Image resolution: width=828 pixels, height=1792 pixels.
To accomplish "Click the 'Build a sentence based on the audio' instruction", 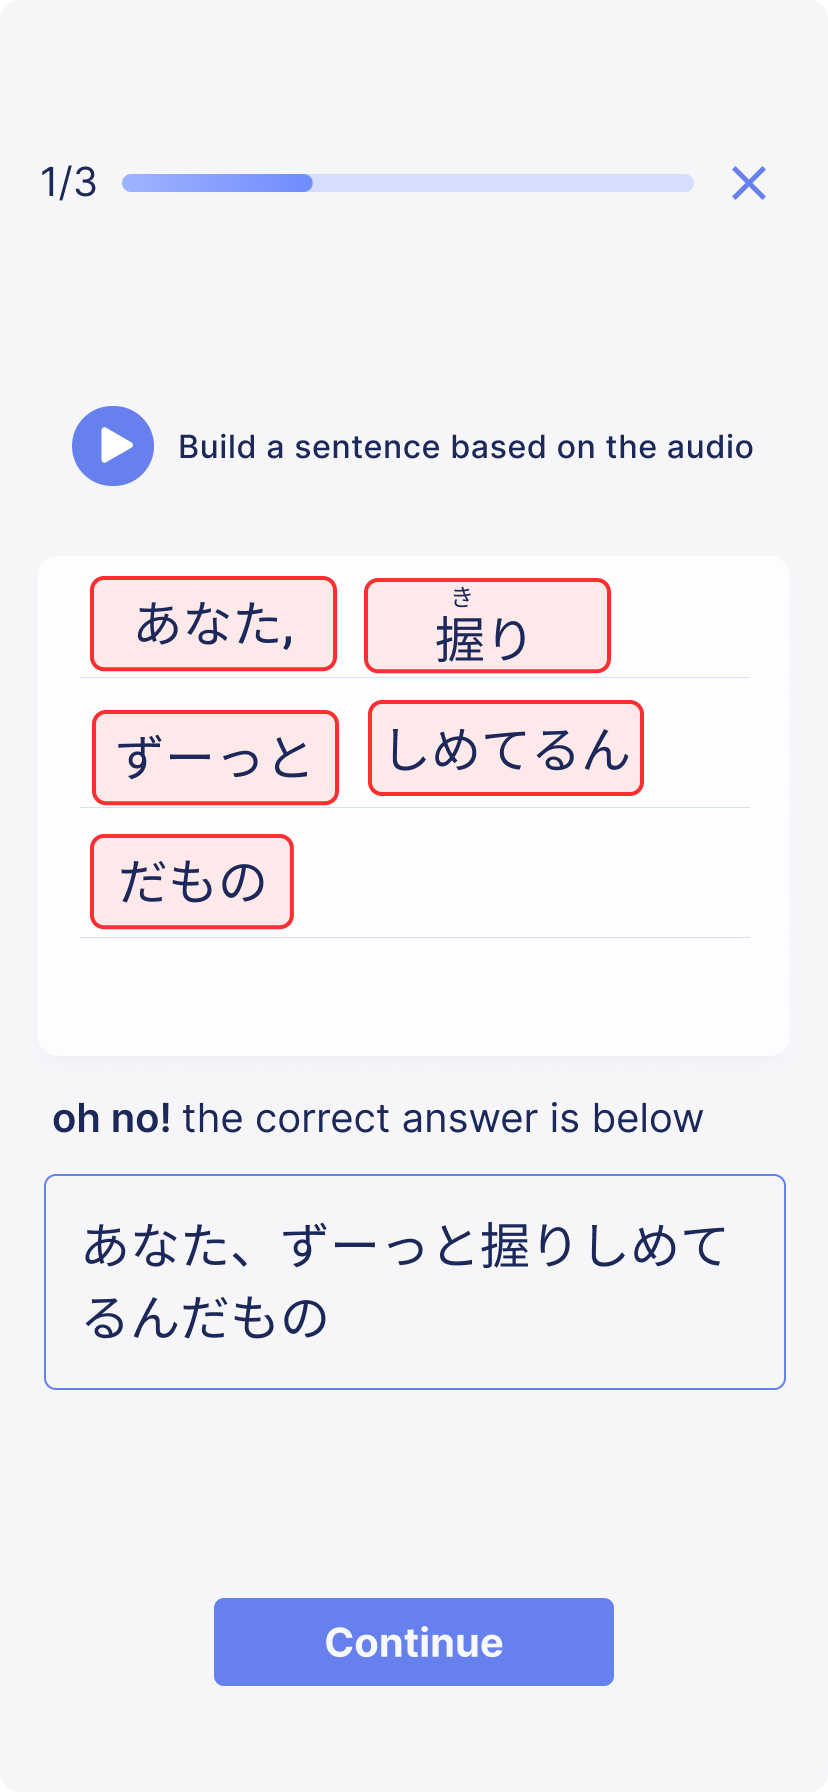I will tap(466, 447).
